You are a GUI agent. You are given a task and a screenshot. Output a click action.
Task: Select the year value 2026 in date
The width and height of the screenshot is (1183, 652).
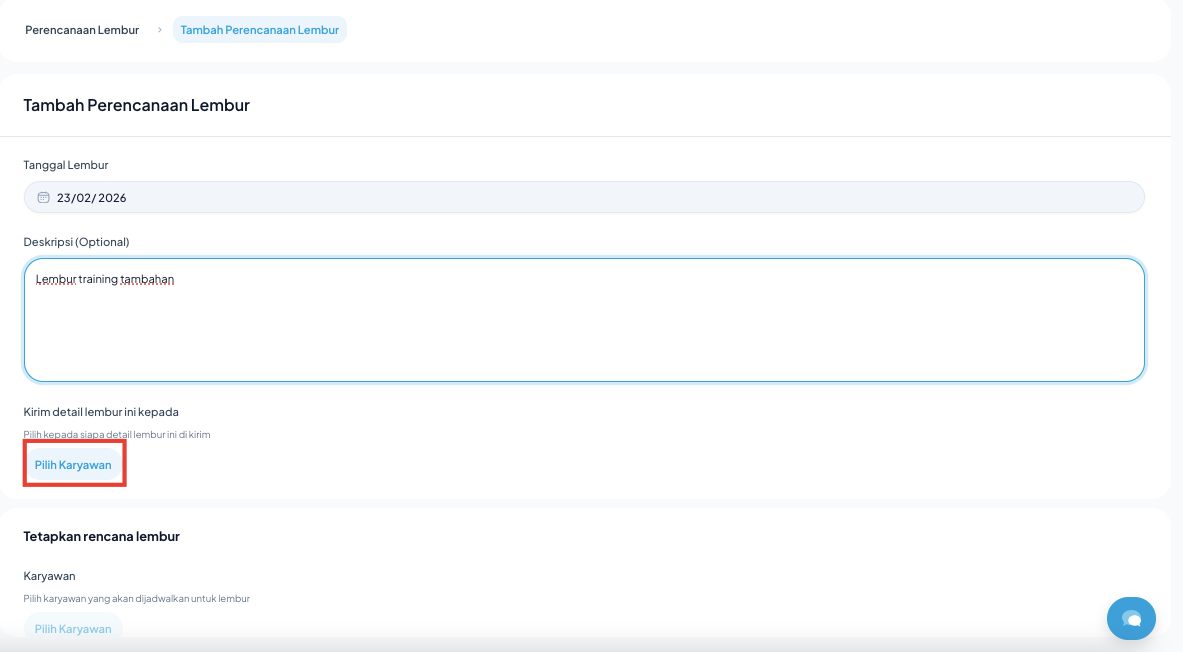(112, 198)
